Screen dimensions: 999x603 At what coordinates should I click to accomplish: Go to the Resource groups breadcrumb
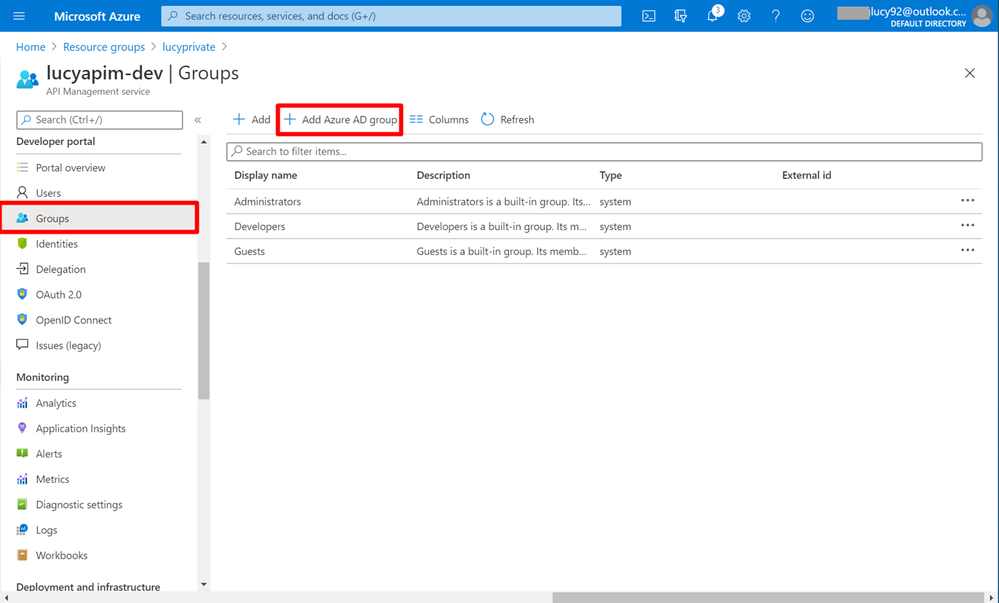pyautogui.click(x=103, y=47)
